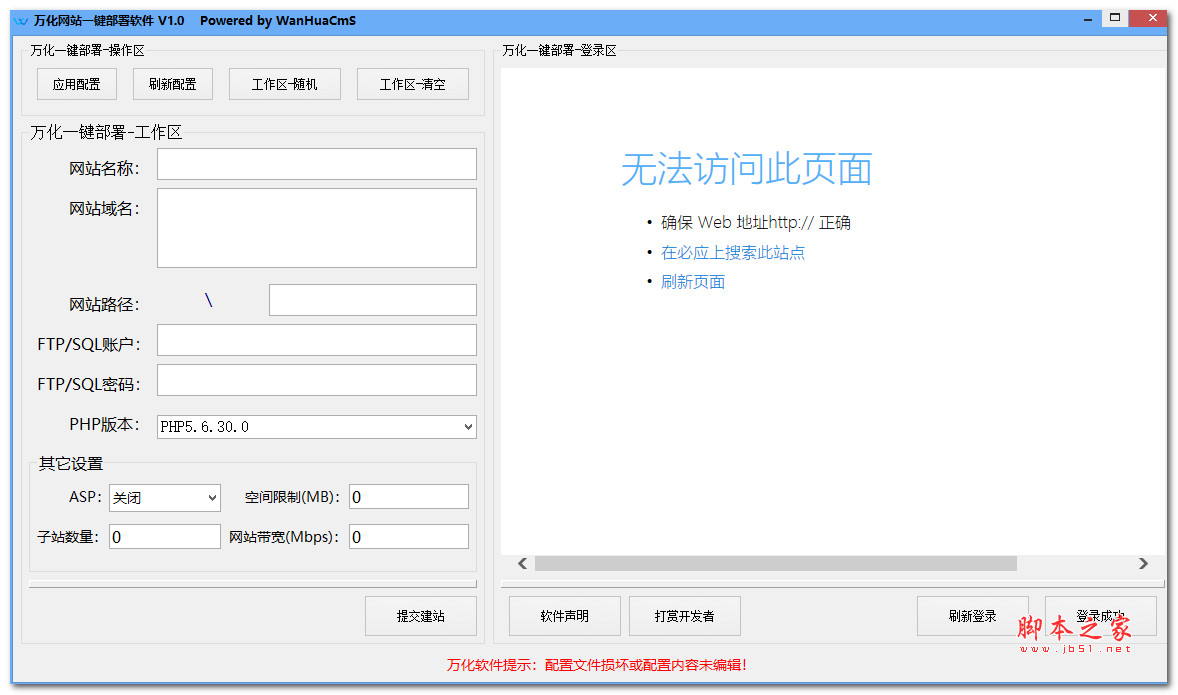Click the 应用配置 button

coord(76,83)
